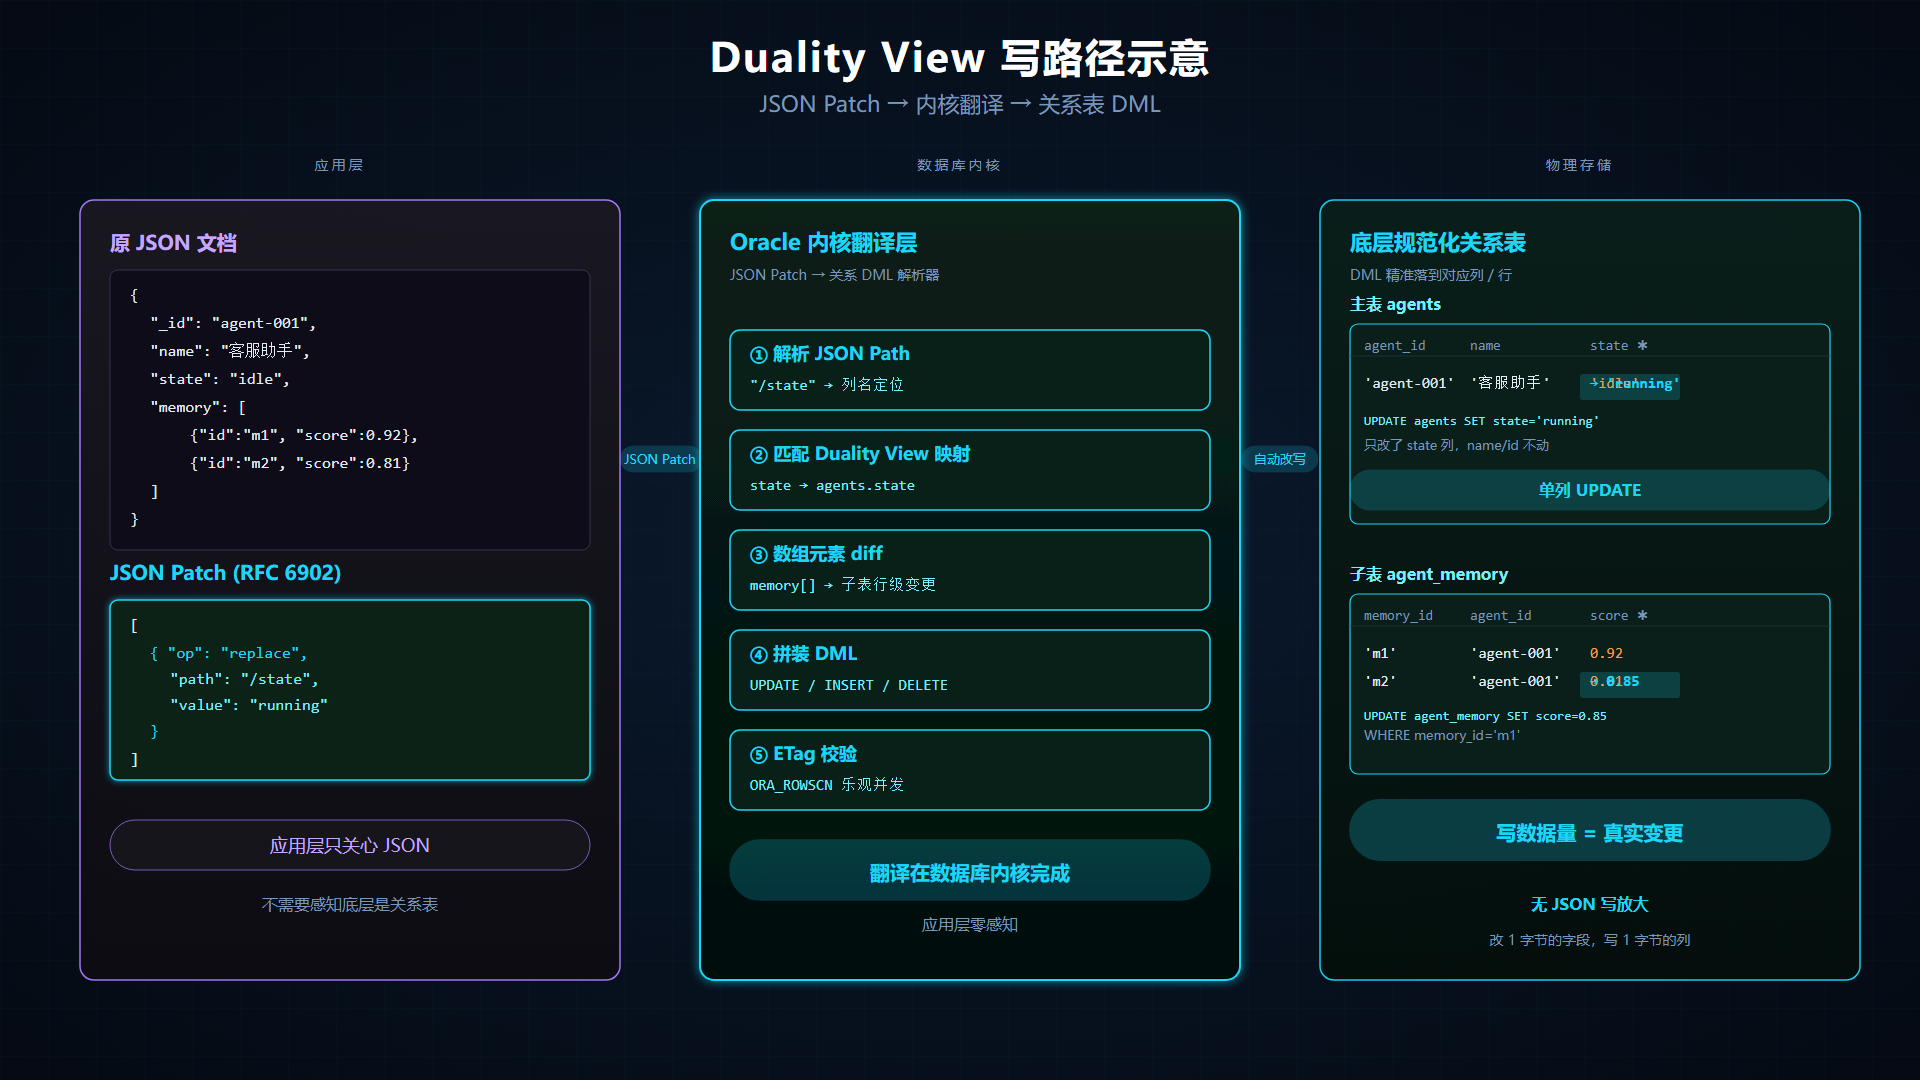1920x1080 pixels.
Task: Click the 写数据量 = 真实变更 banner
Action: [x=1590, y=830]
